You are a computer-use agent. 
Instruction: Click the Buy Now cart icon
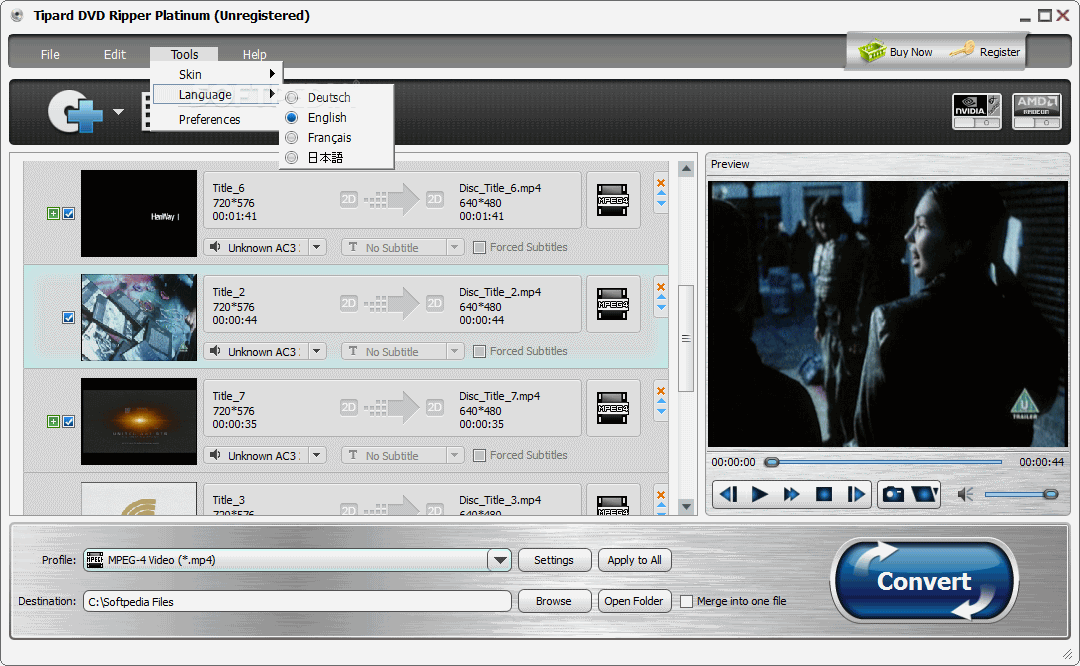tap(872, 52)
